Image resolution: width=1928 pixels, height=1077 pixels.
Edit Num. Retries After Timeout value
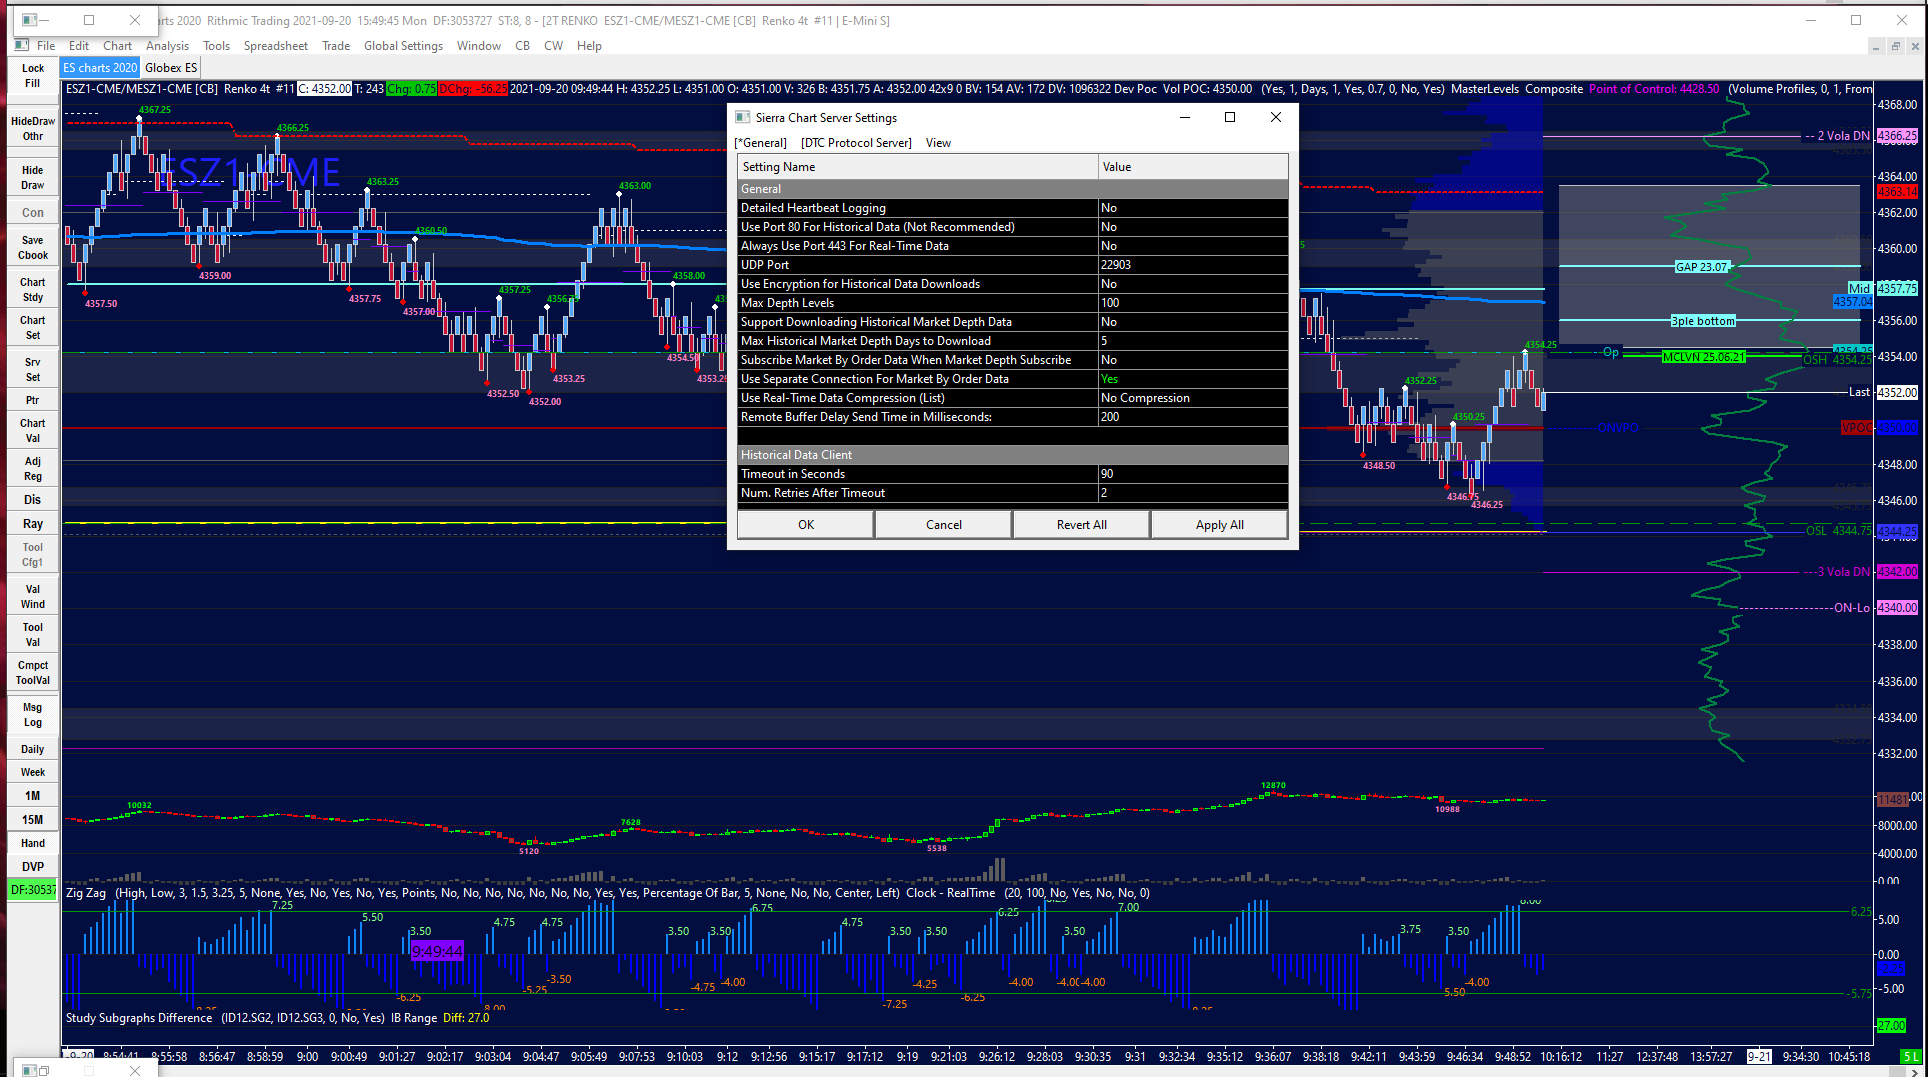point(1193,493)
